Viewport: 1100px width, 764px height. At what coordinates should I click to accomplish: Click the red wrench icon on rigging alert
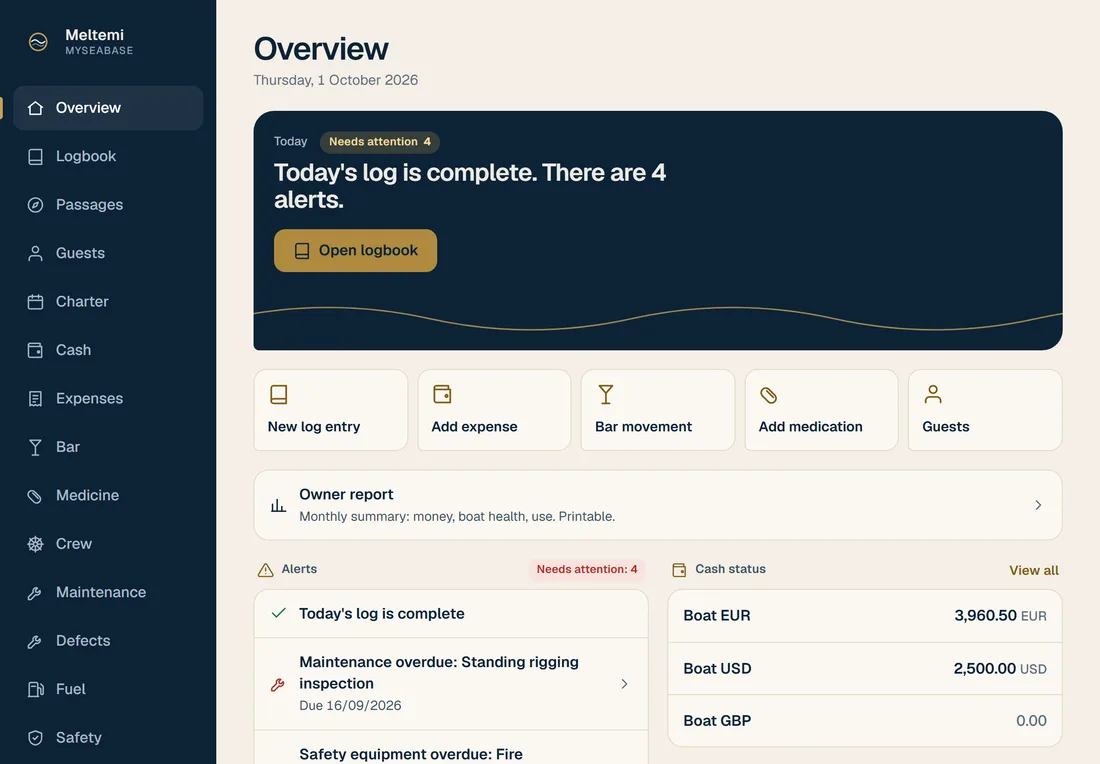click(278, 685)
